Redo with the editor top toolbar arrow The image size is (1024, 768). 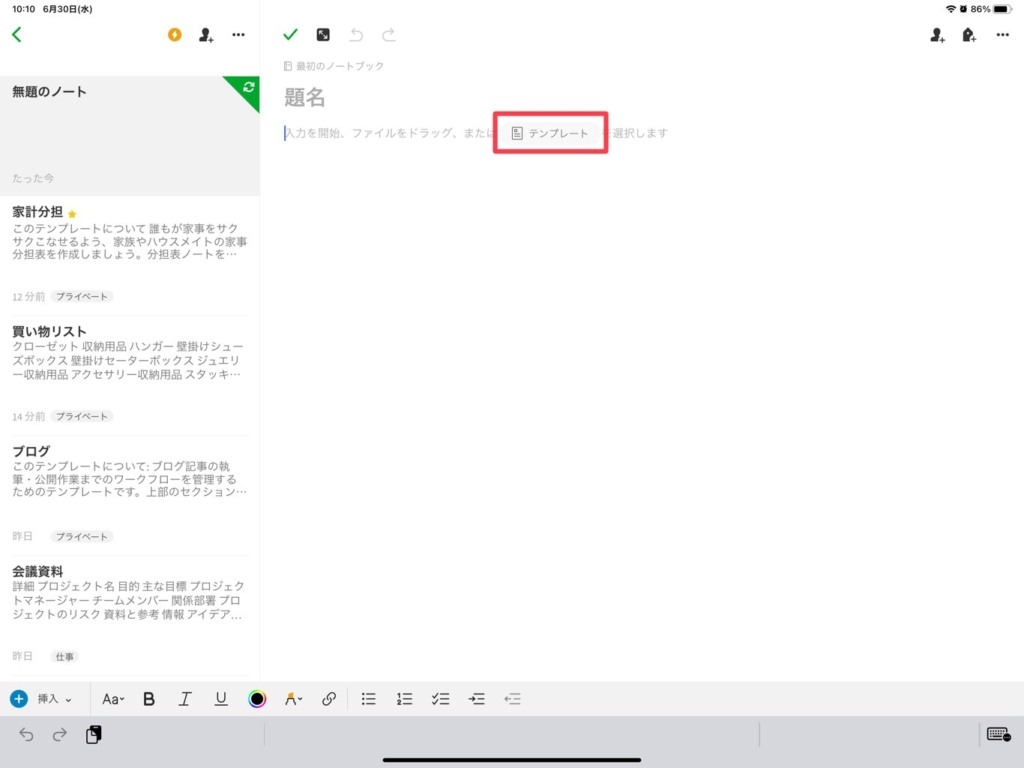click(389, 35)
